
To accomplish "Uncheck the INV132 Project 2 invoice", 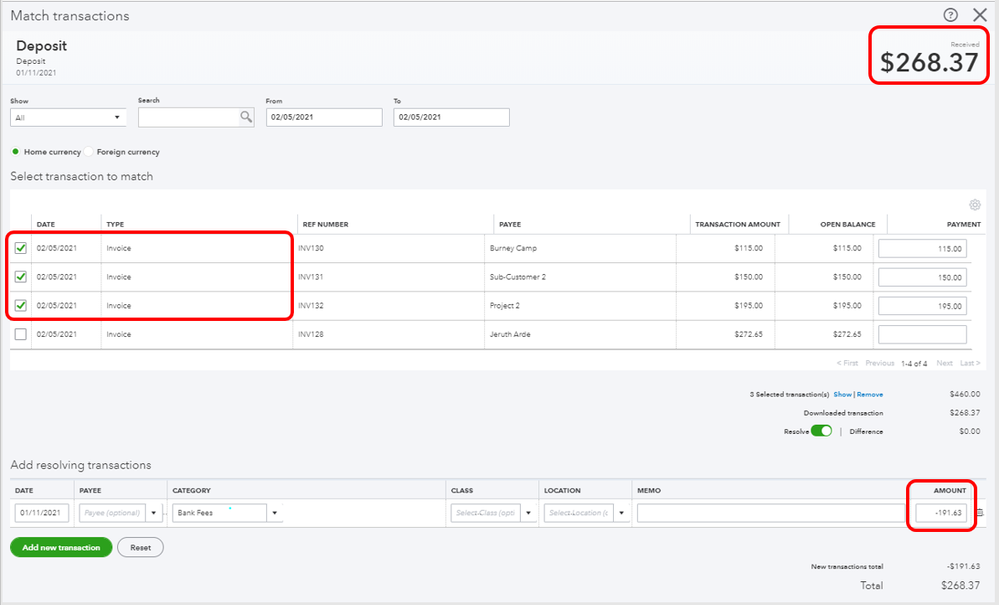I will click(x=20, y=305).
